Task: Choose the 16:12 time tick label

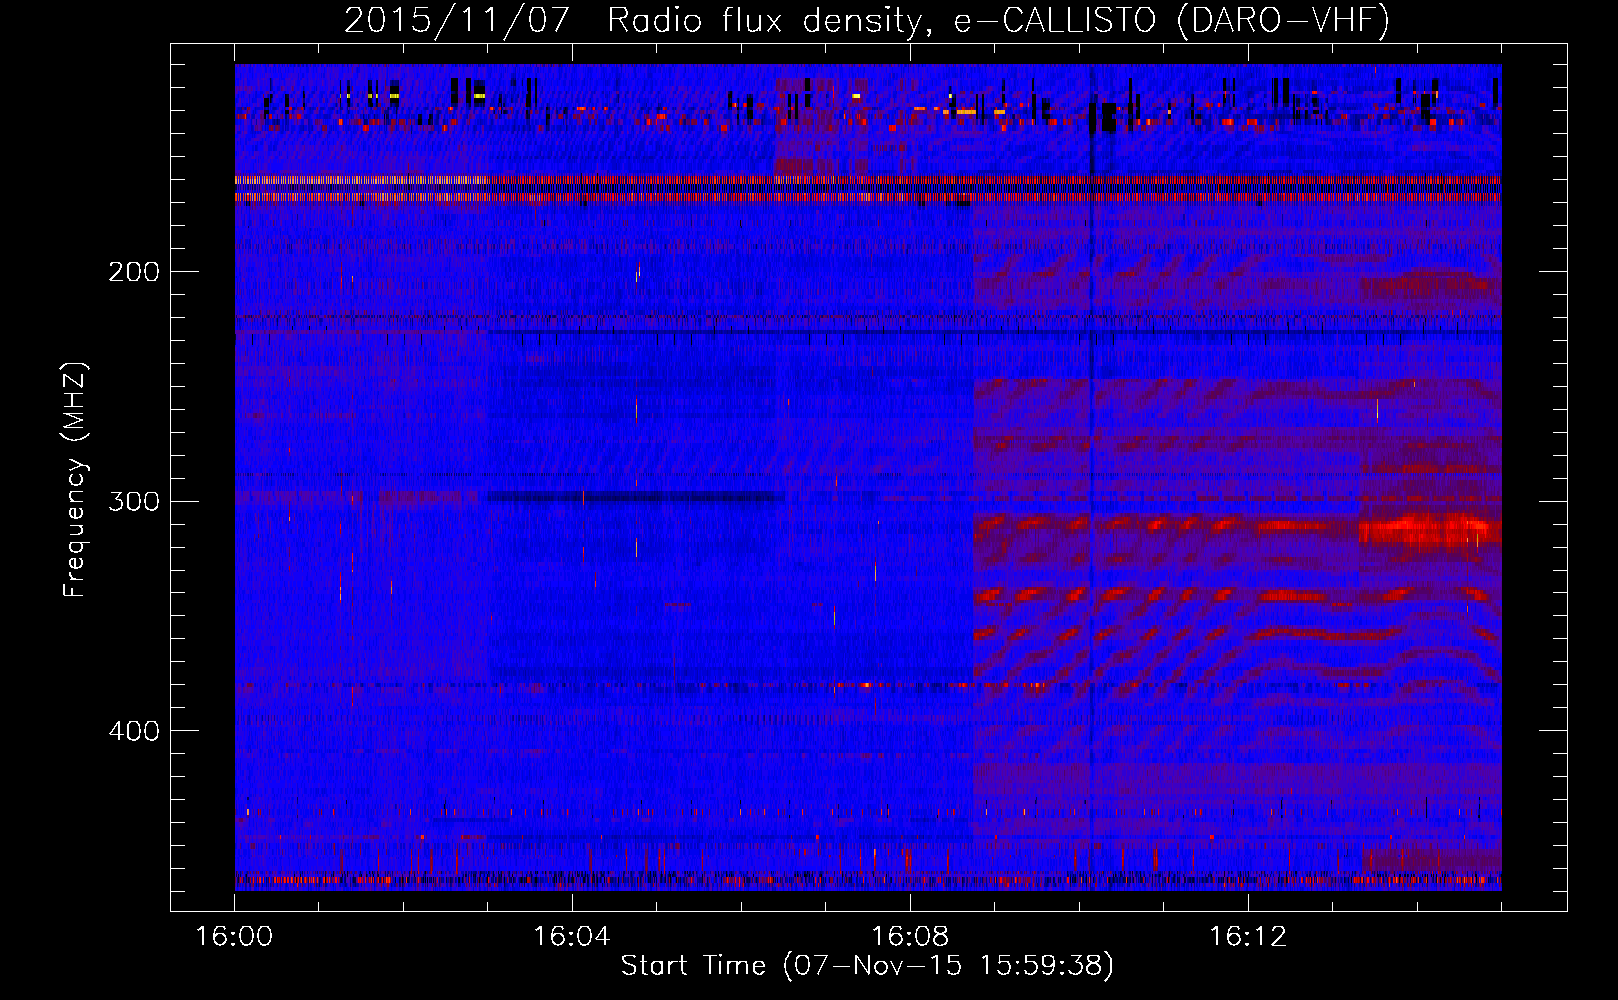Action: [1248, 937]
